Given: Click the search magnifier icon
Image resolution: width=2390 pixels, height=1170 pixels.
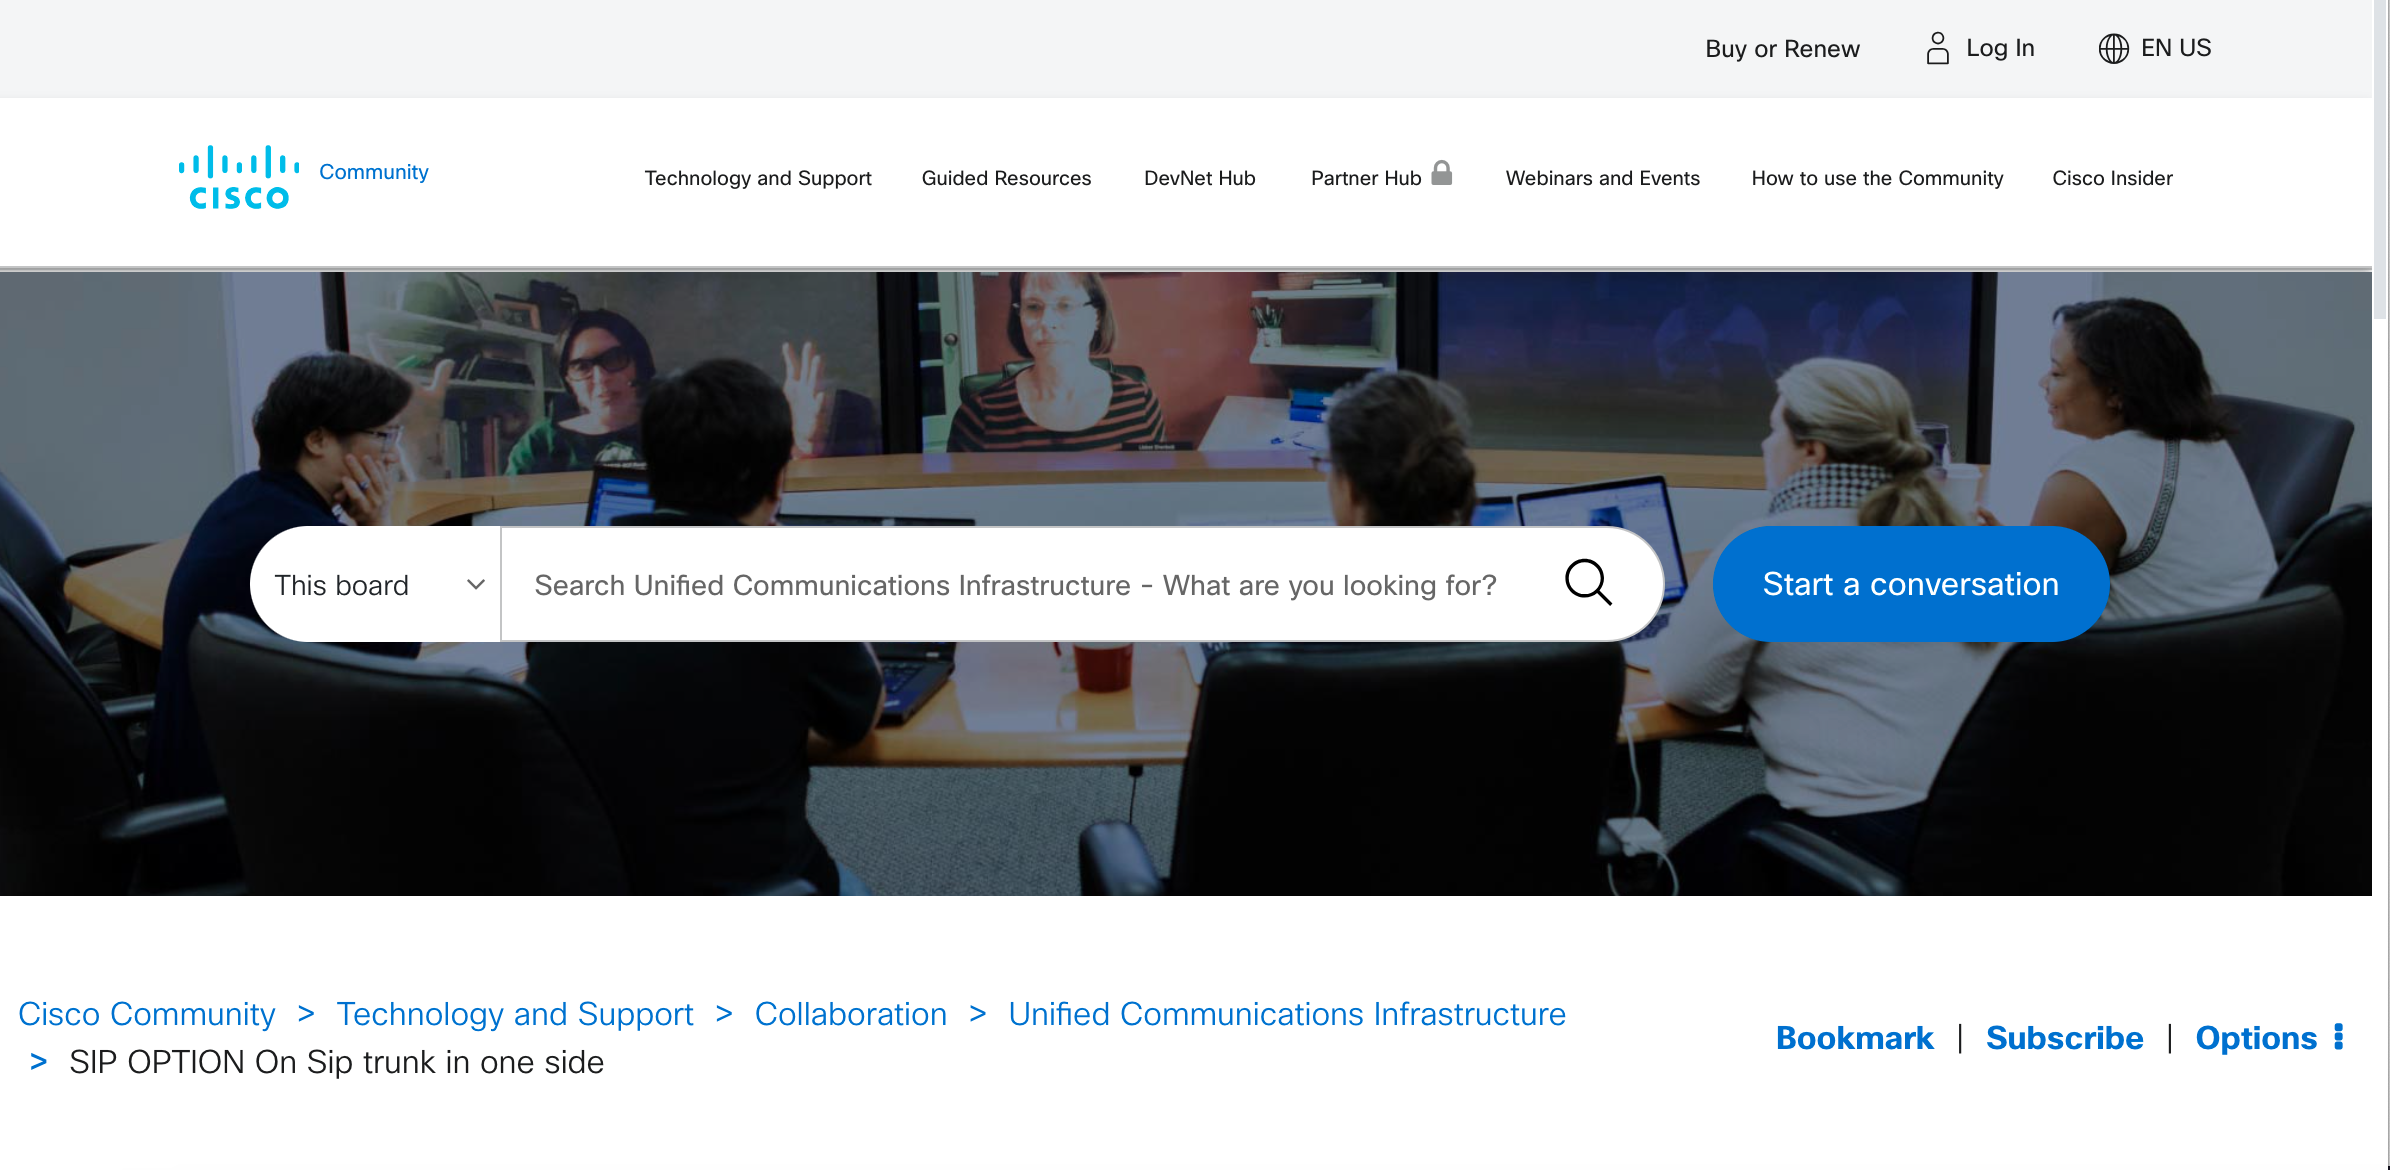Looking at the screenshot, I should coord(1587,583).
